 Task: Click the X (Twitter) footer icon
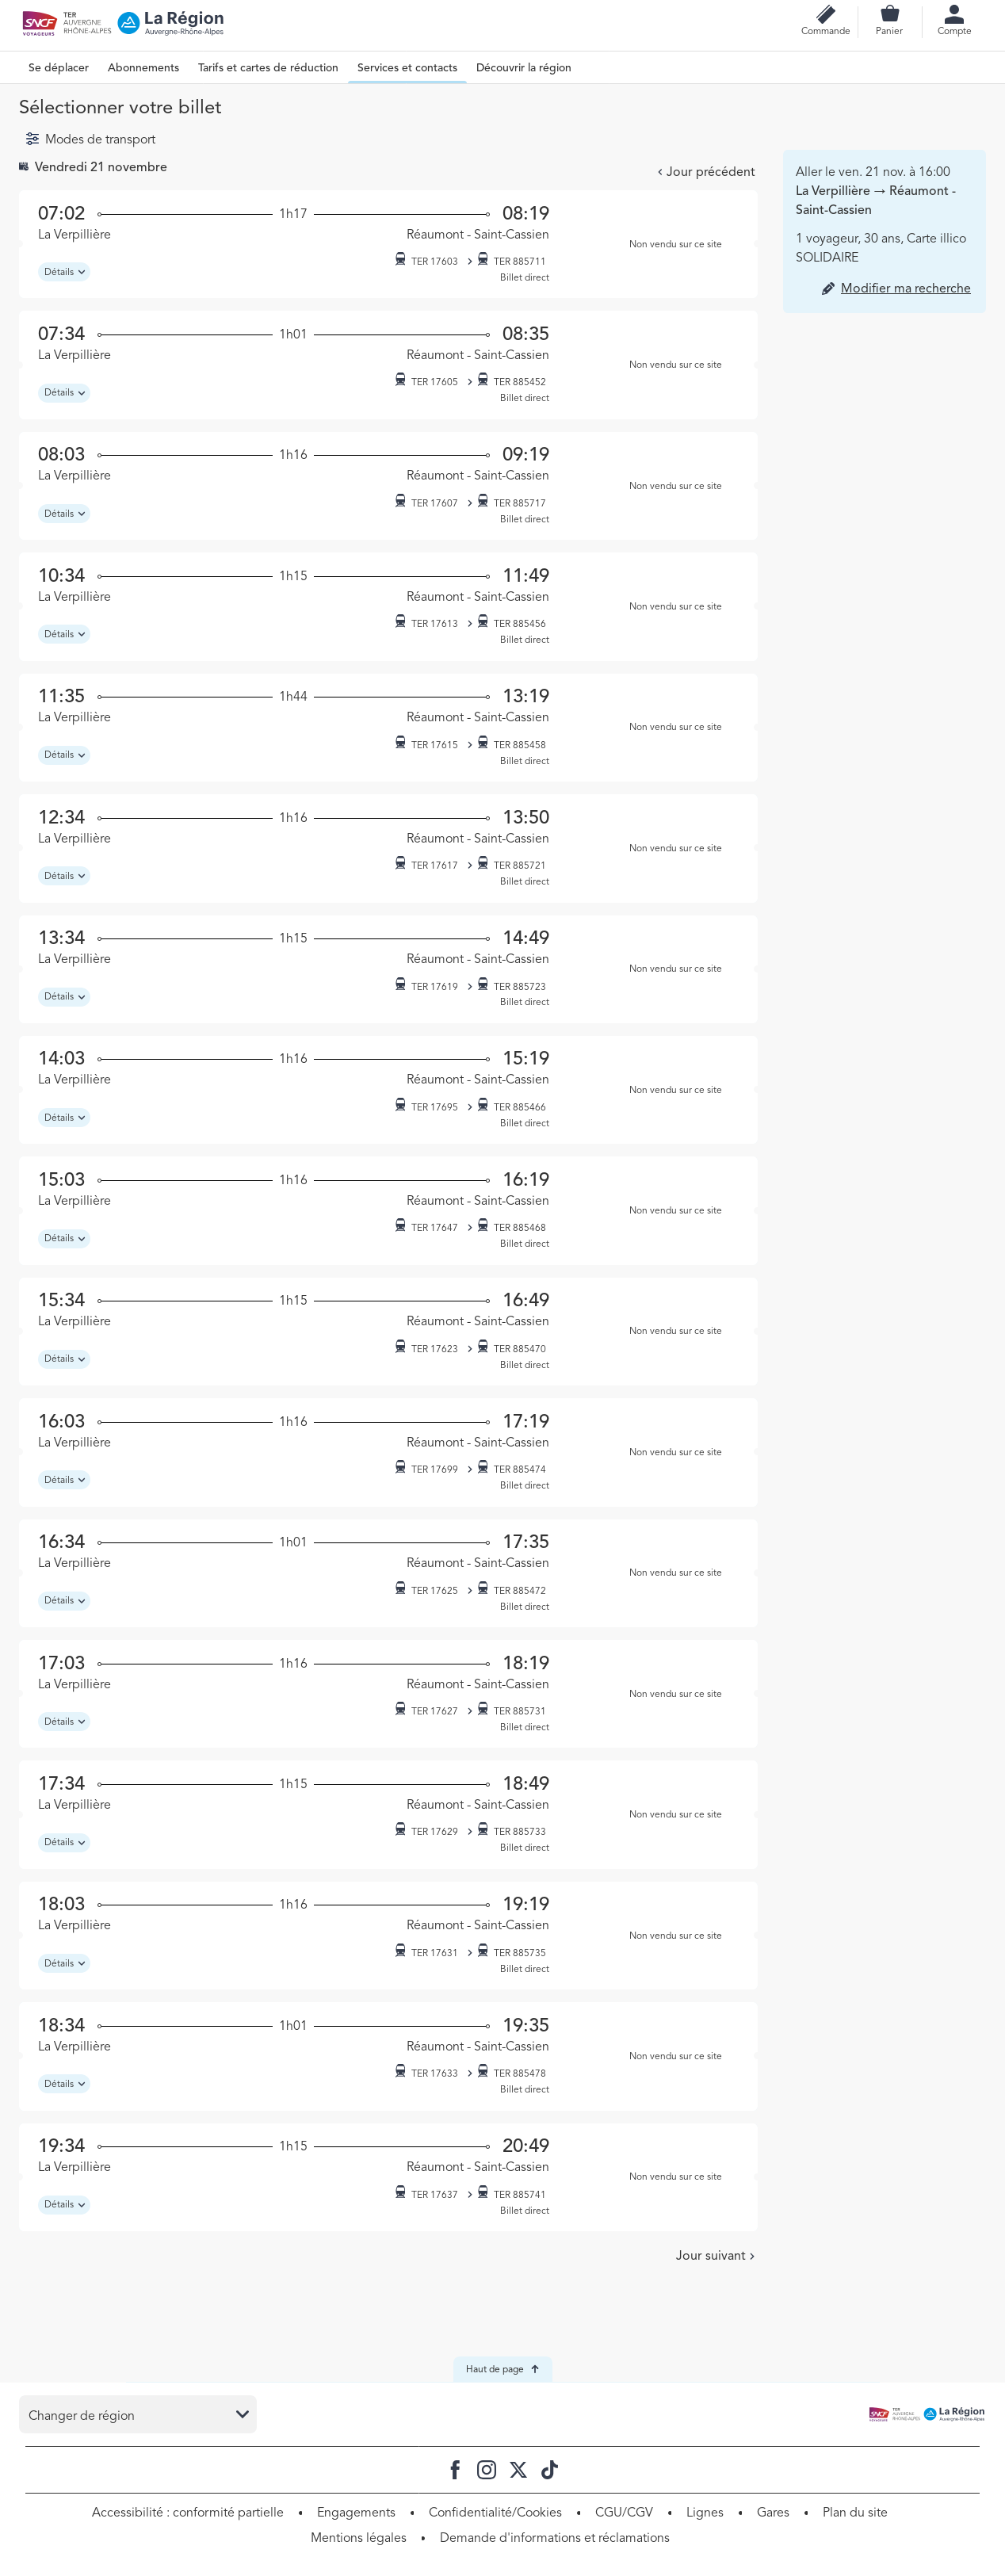(518, 2469)
